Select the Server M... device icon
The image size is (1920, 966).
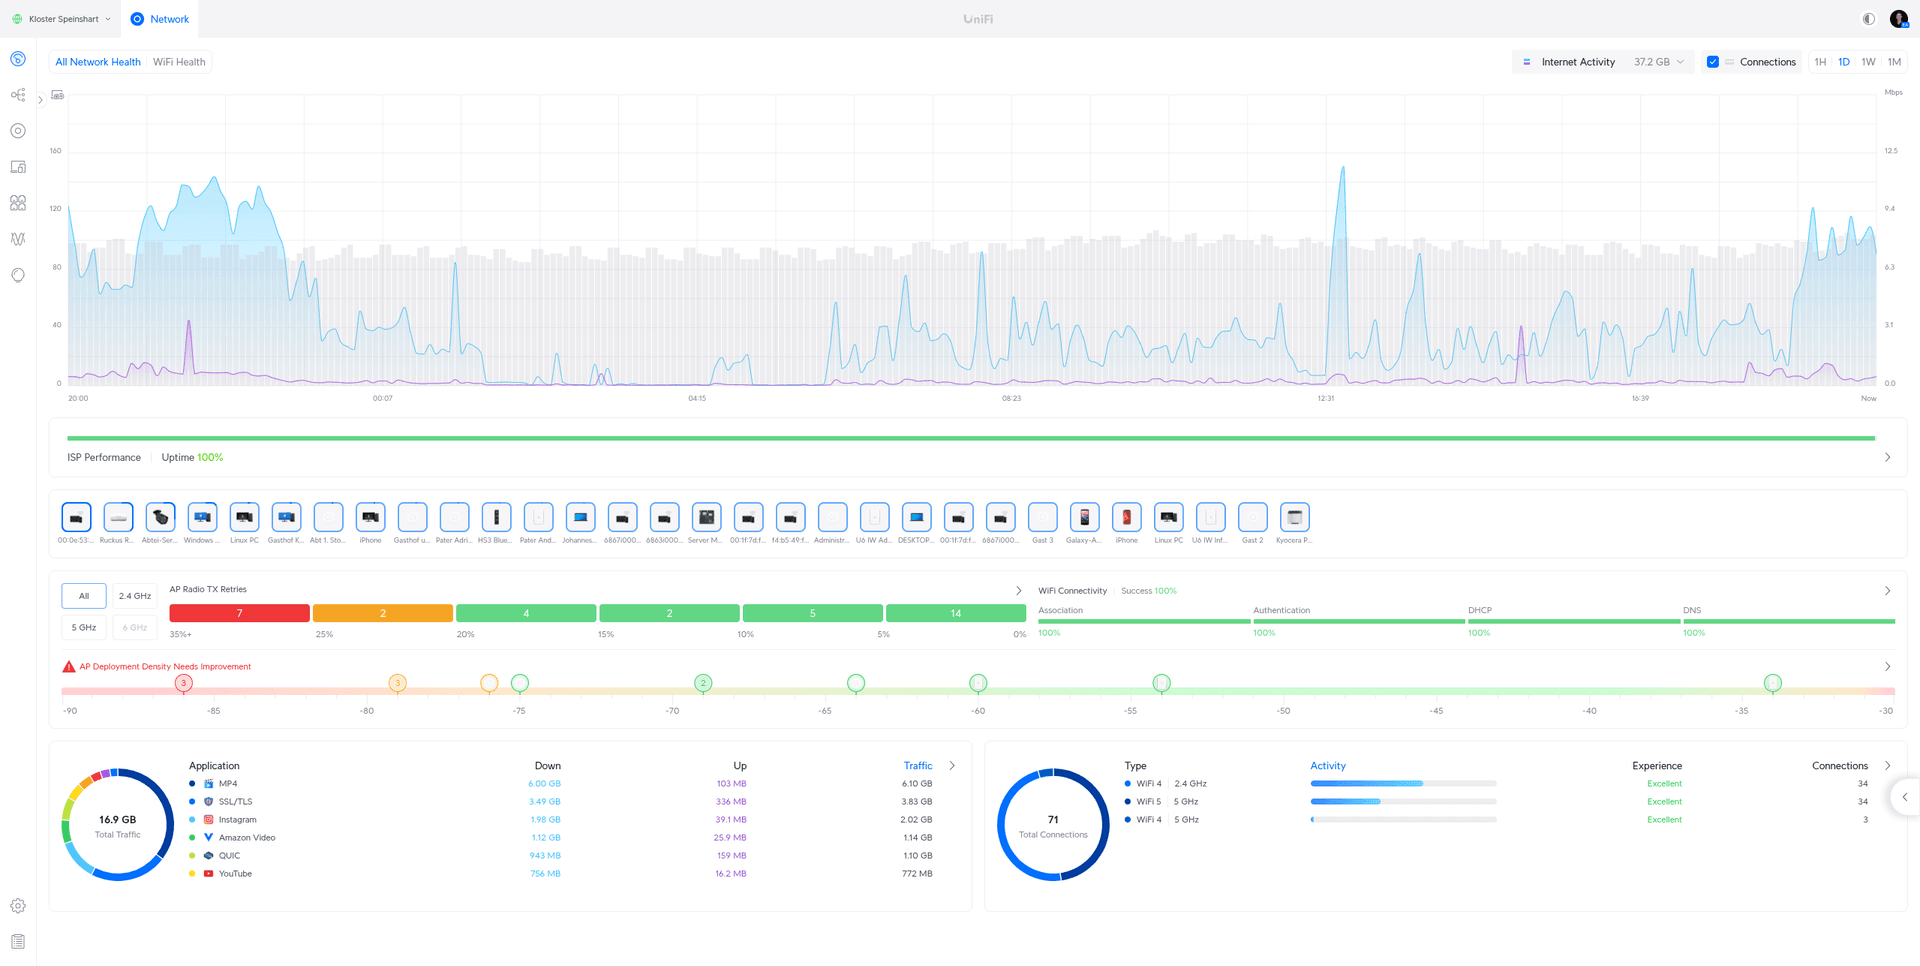click(x=706, y=517)
